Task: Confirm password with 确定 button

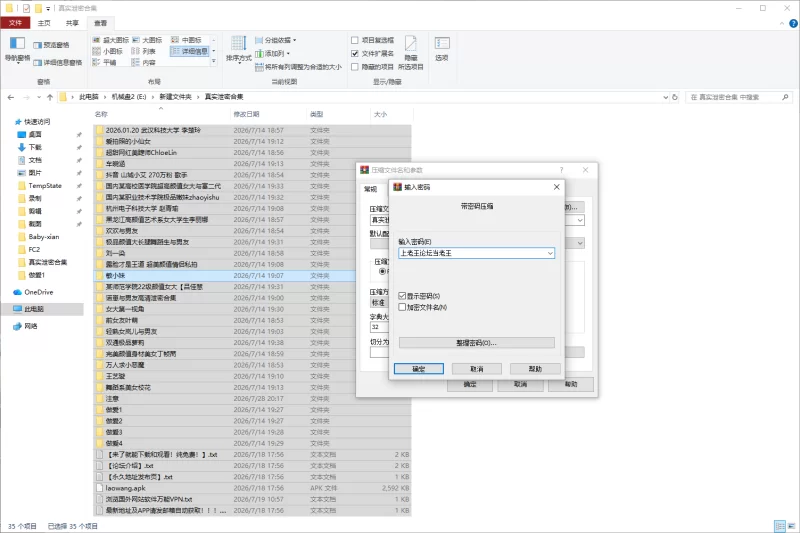Action: click(419, 369)
